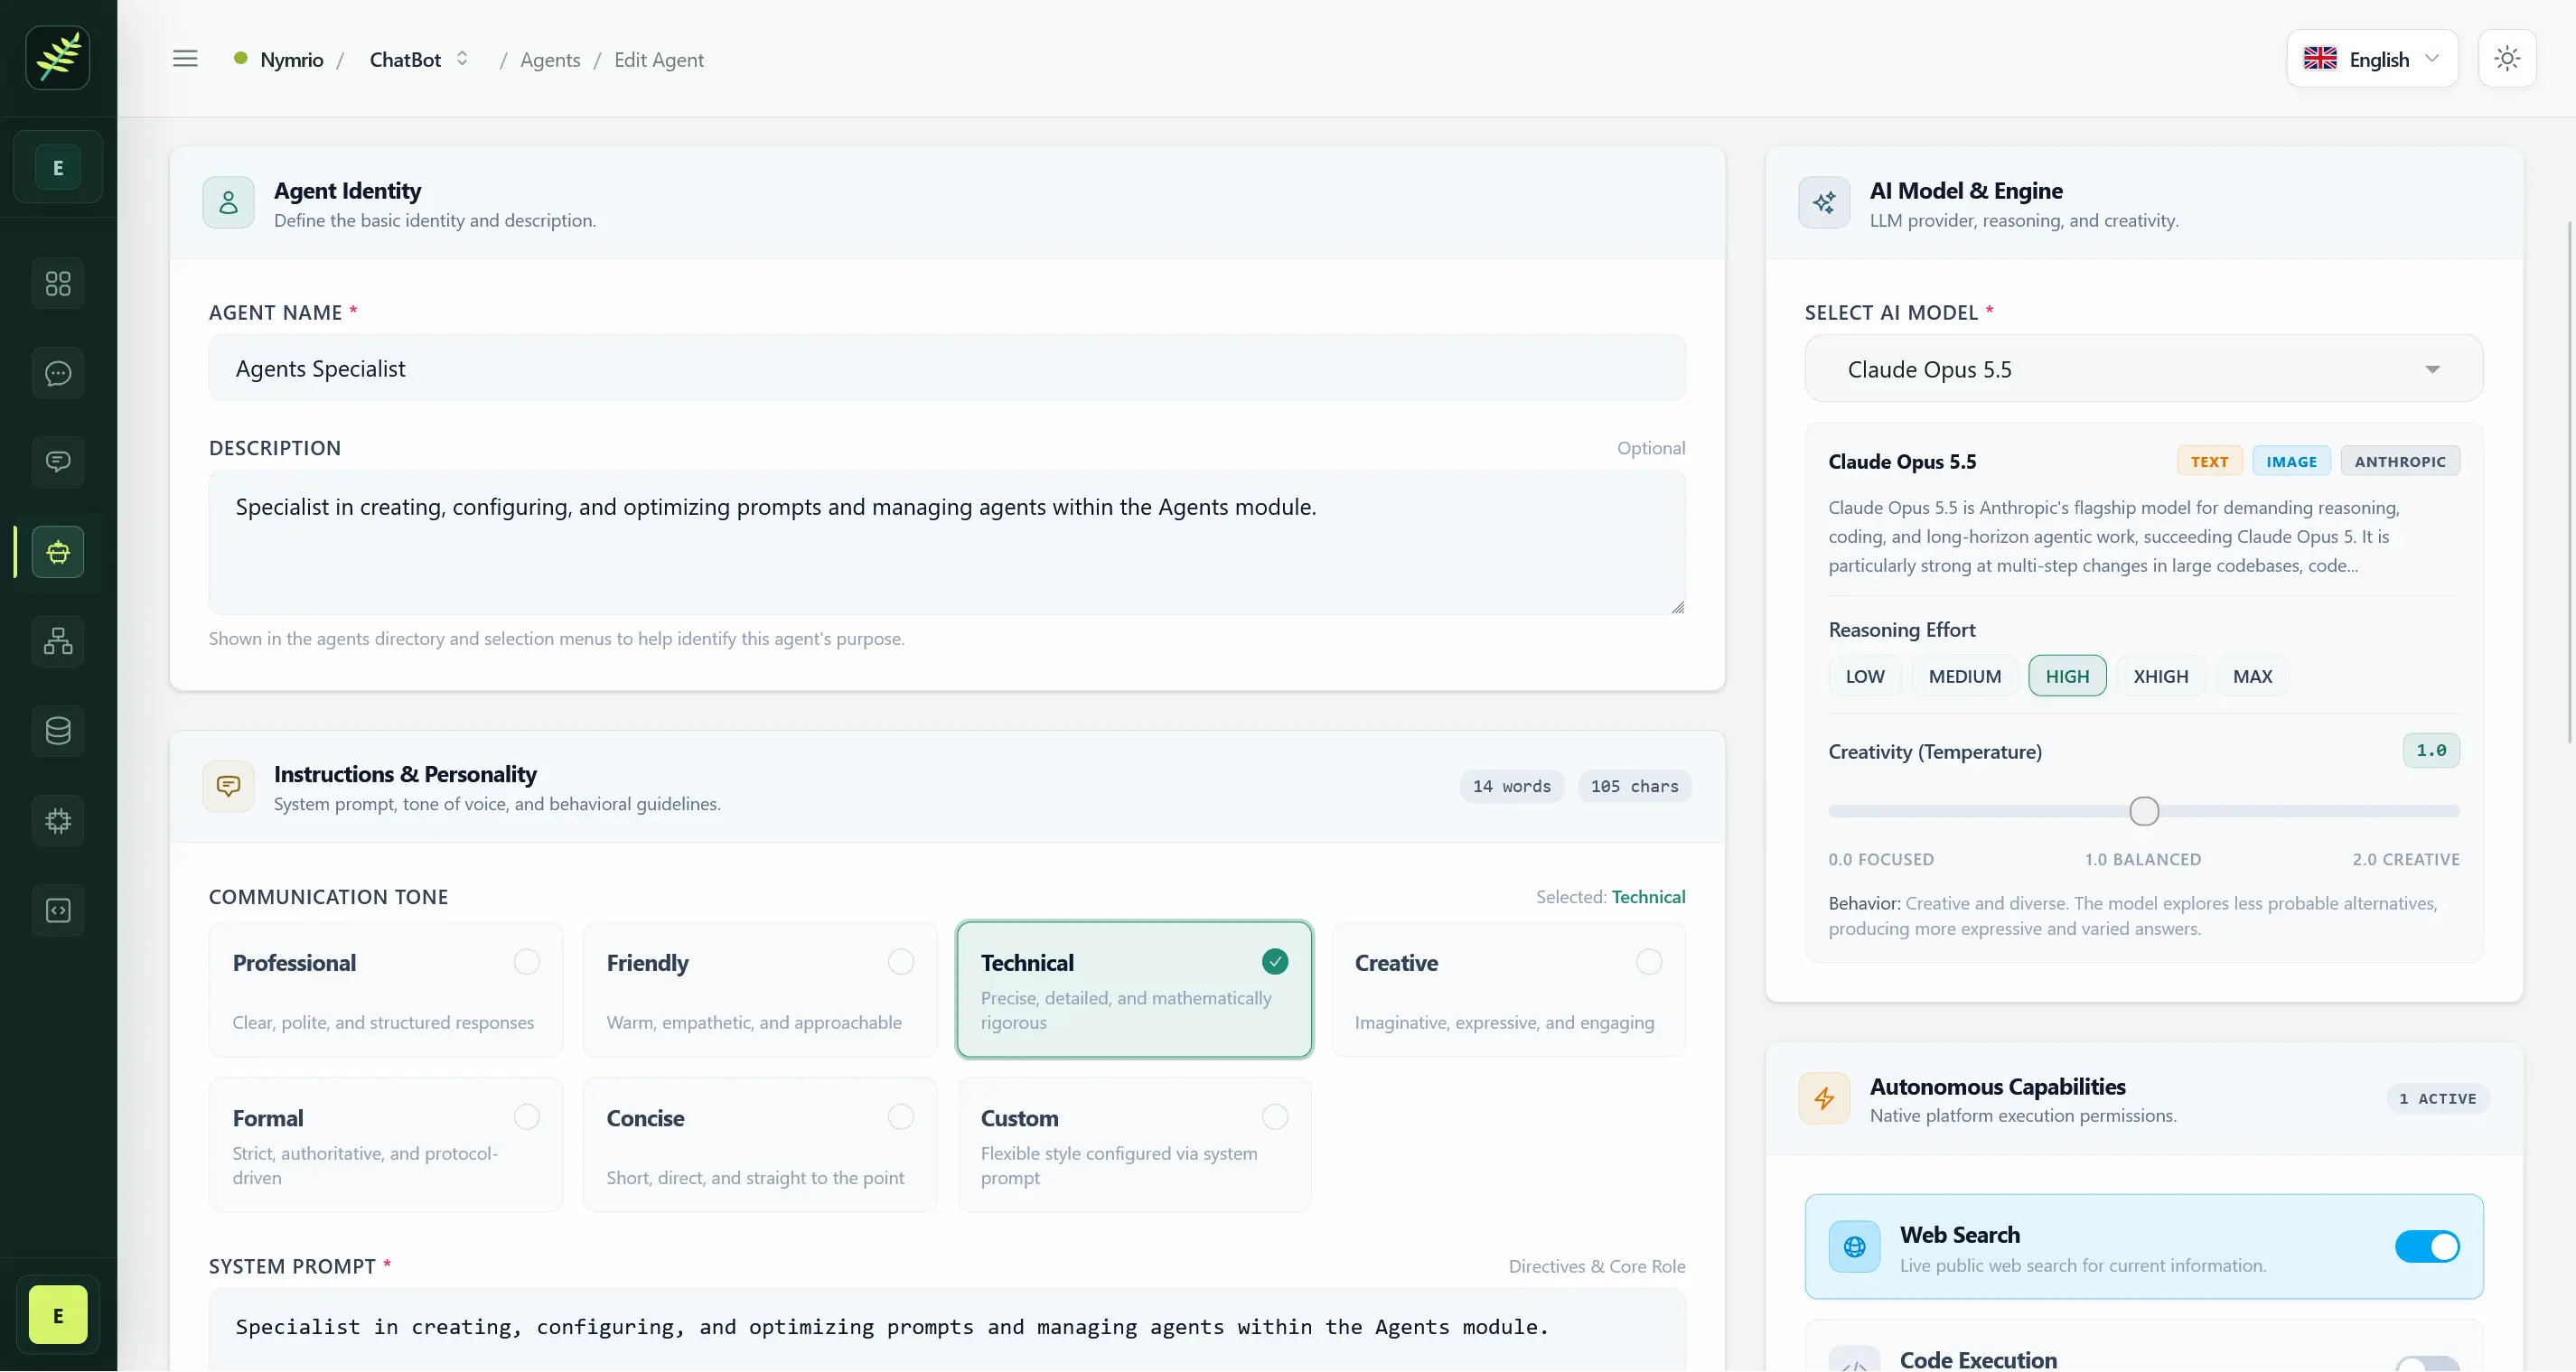Click the System Prompt text area
The image size is (2576, 1372).
pos(946,1330)
